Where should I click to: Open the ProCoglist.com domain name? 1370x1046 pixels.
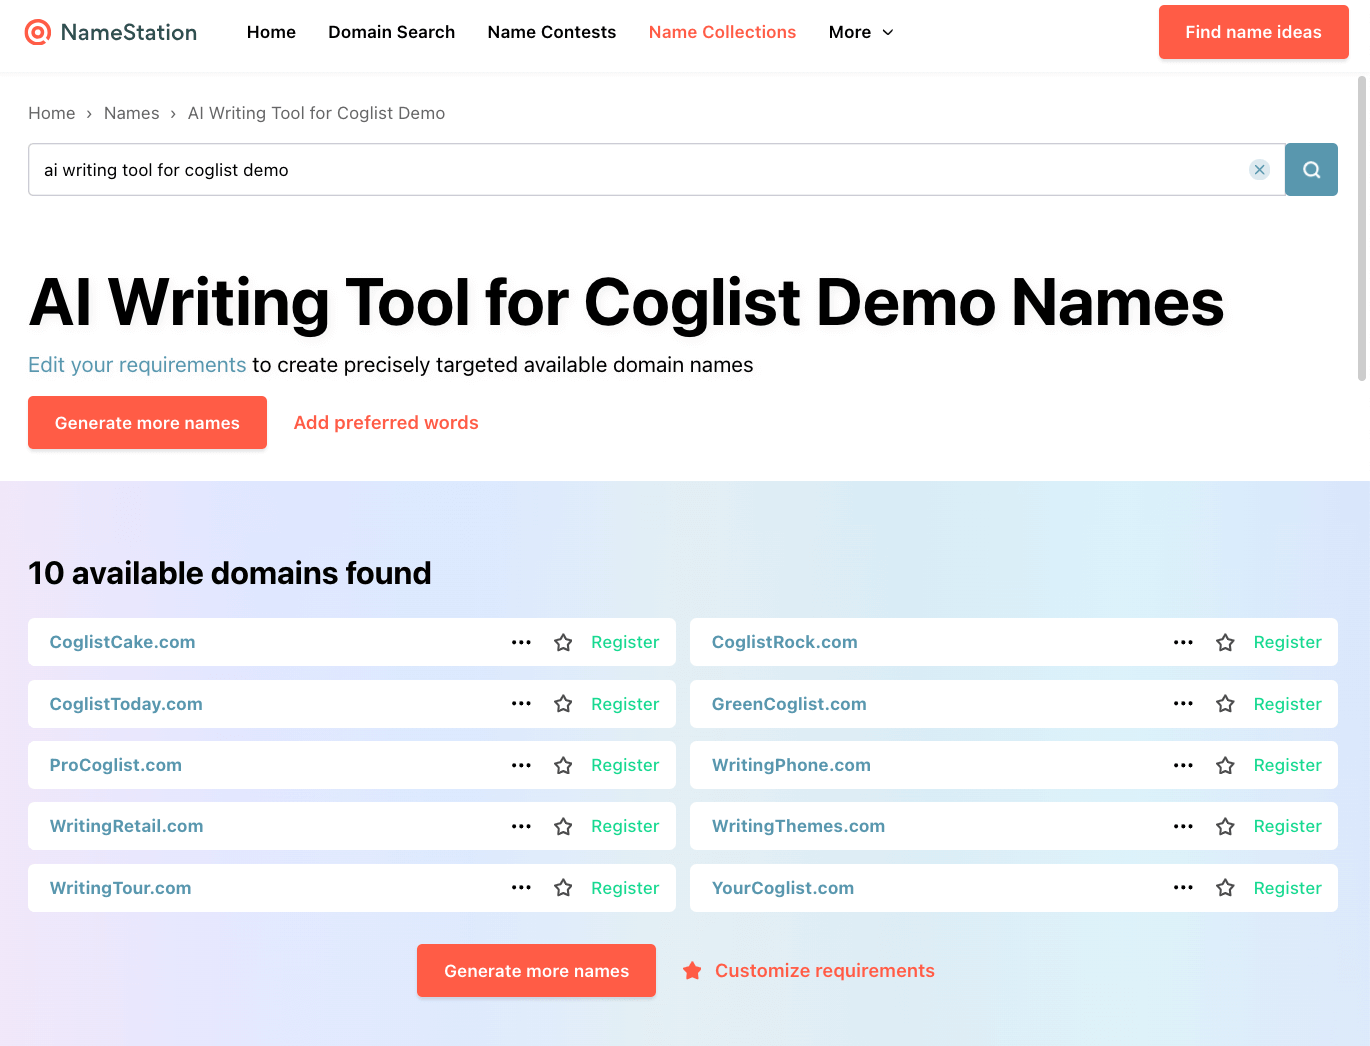(x=116, y=765)
